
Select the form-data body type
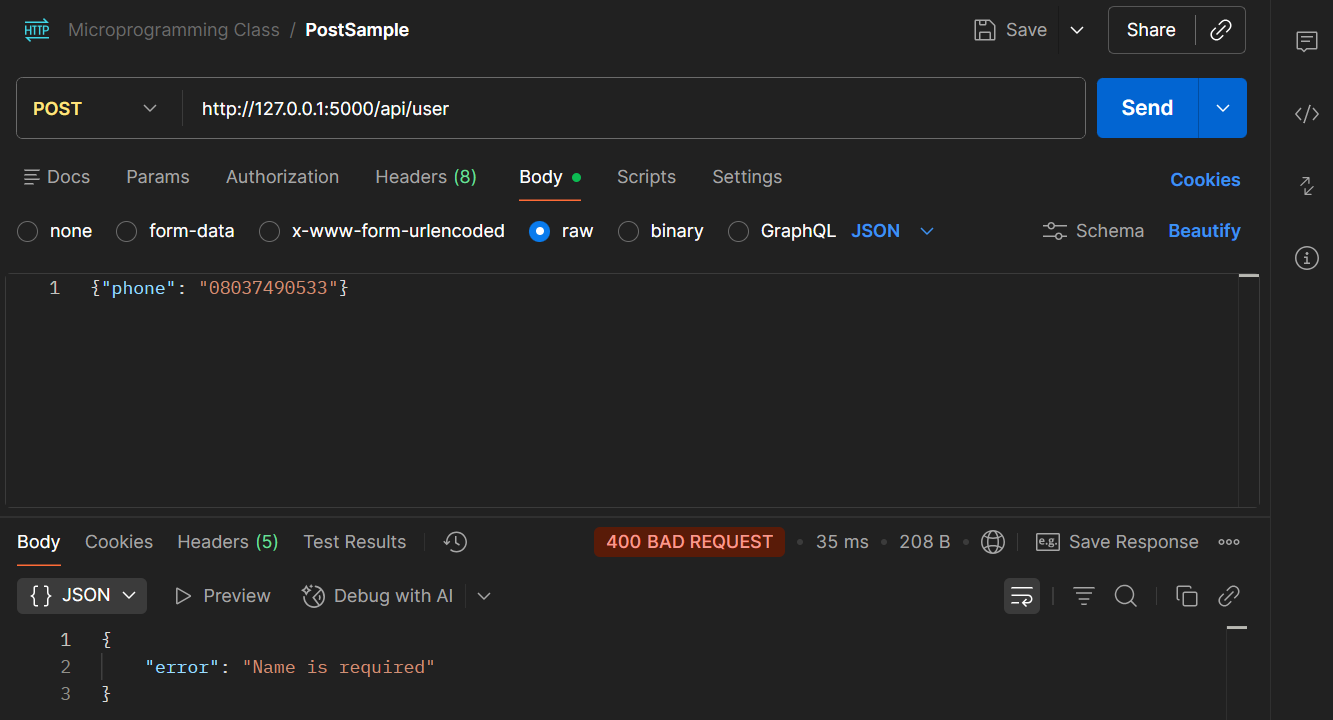click(127, 231)
